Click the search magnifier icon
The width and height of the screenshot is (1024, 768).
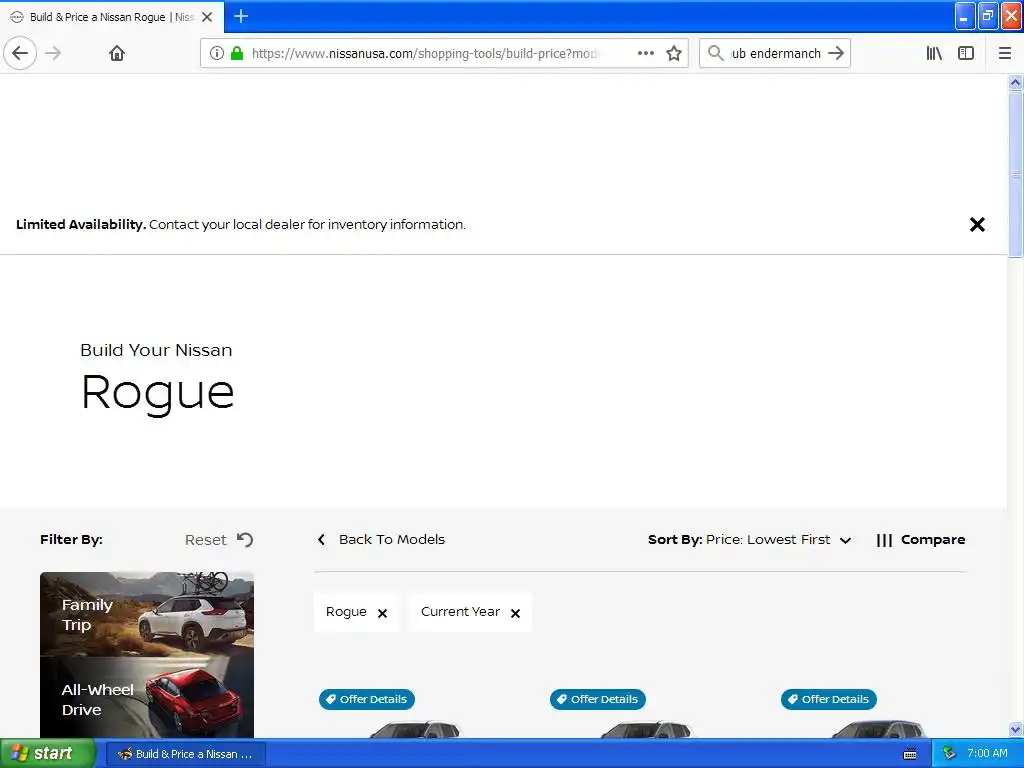pyautogui.click(x=716, y=53)
